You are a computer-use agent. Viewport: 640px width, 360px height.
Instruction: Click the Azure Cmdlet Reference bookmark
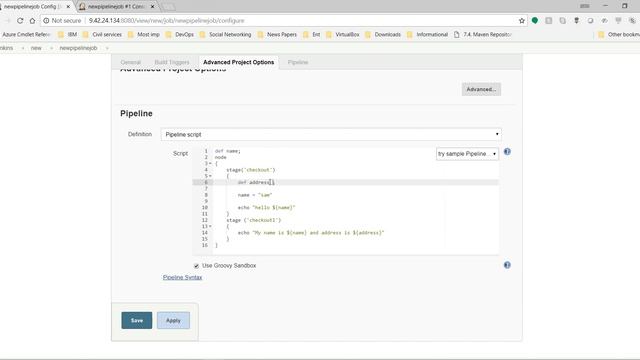click(x=25, y=35)
